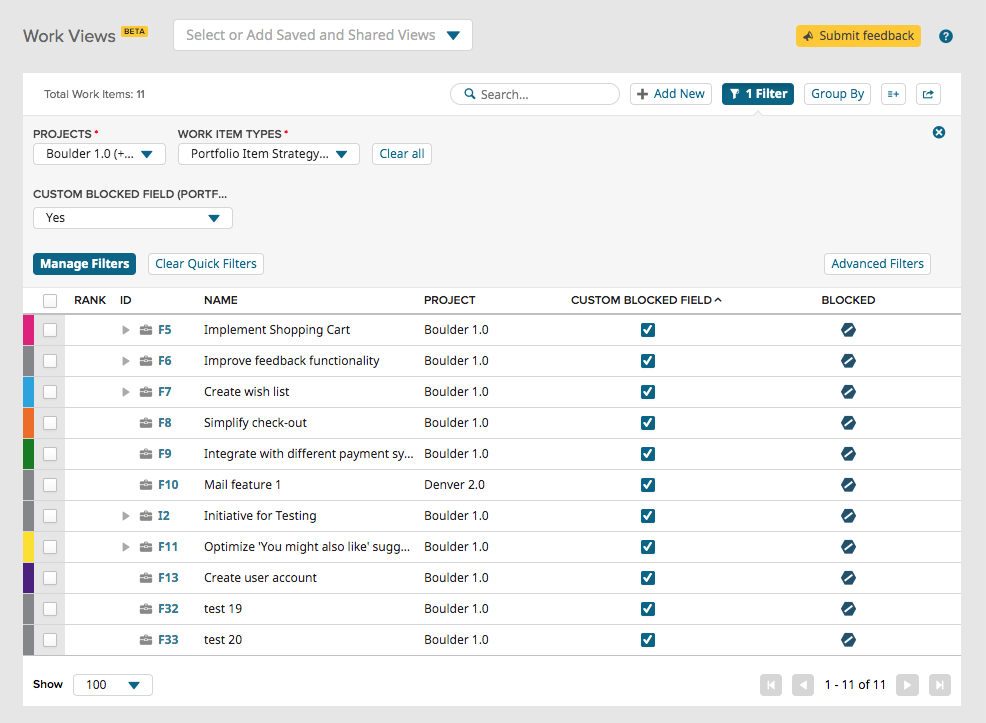Select the row checkbox for F7
This screenshot has width=986, height=723.
[50, 392]
